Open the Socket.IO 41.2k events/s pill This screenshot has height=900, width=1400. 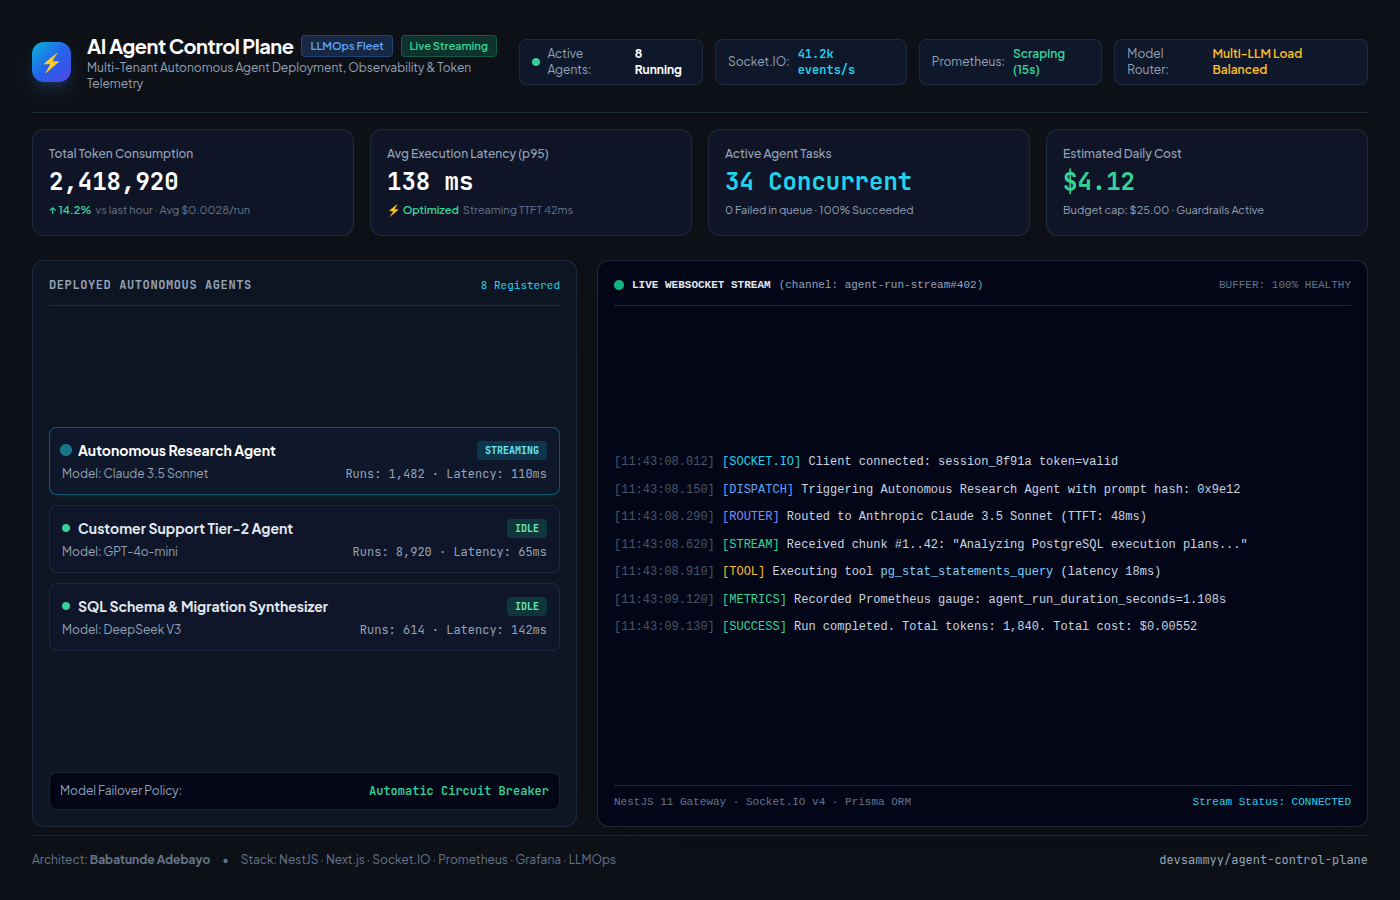[811, 62]
